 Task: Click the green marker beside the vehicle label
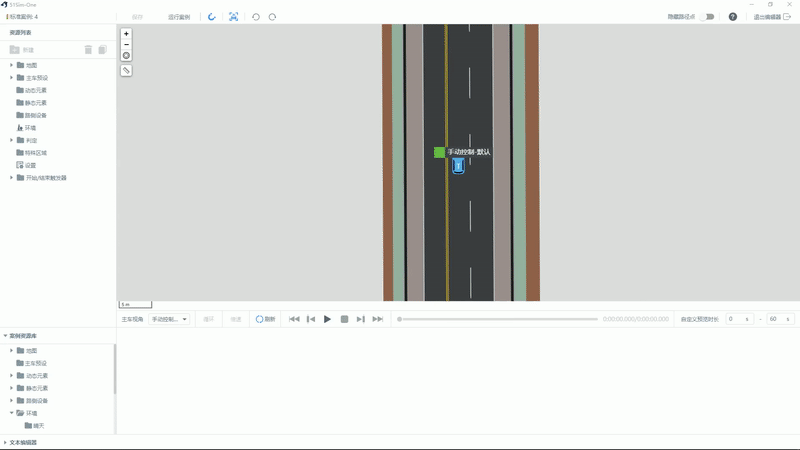coord(439,152)
